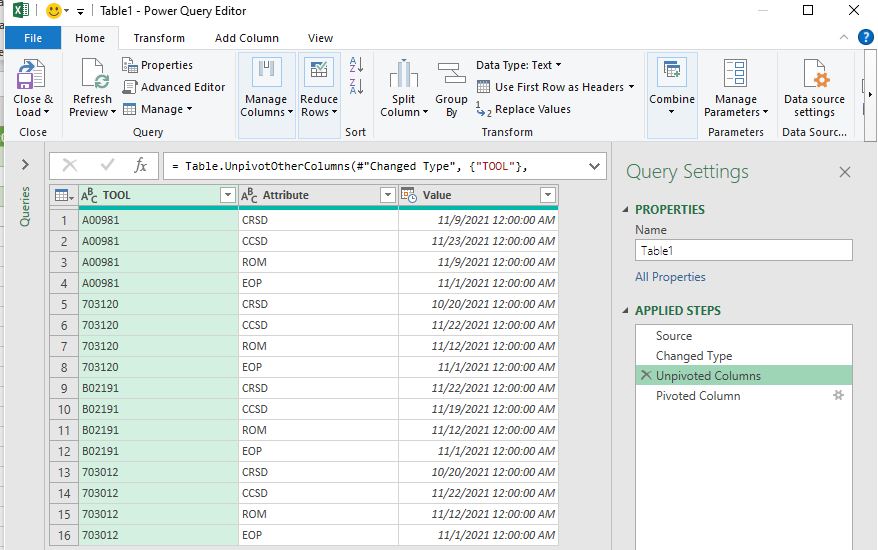Click the query Name input field

(x=743, y=251)
